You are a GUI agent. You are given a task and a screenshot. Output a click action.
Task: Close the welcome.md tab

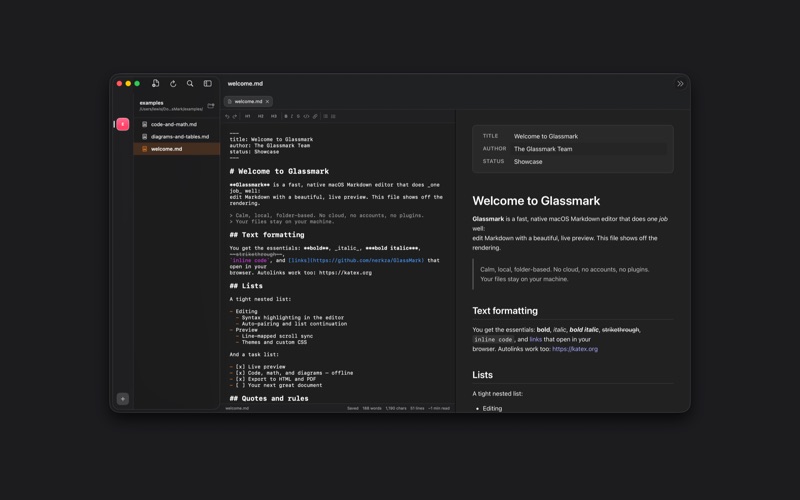click(267, 102)
